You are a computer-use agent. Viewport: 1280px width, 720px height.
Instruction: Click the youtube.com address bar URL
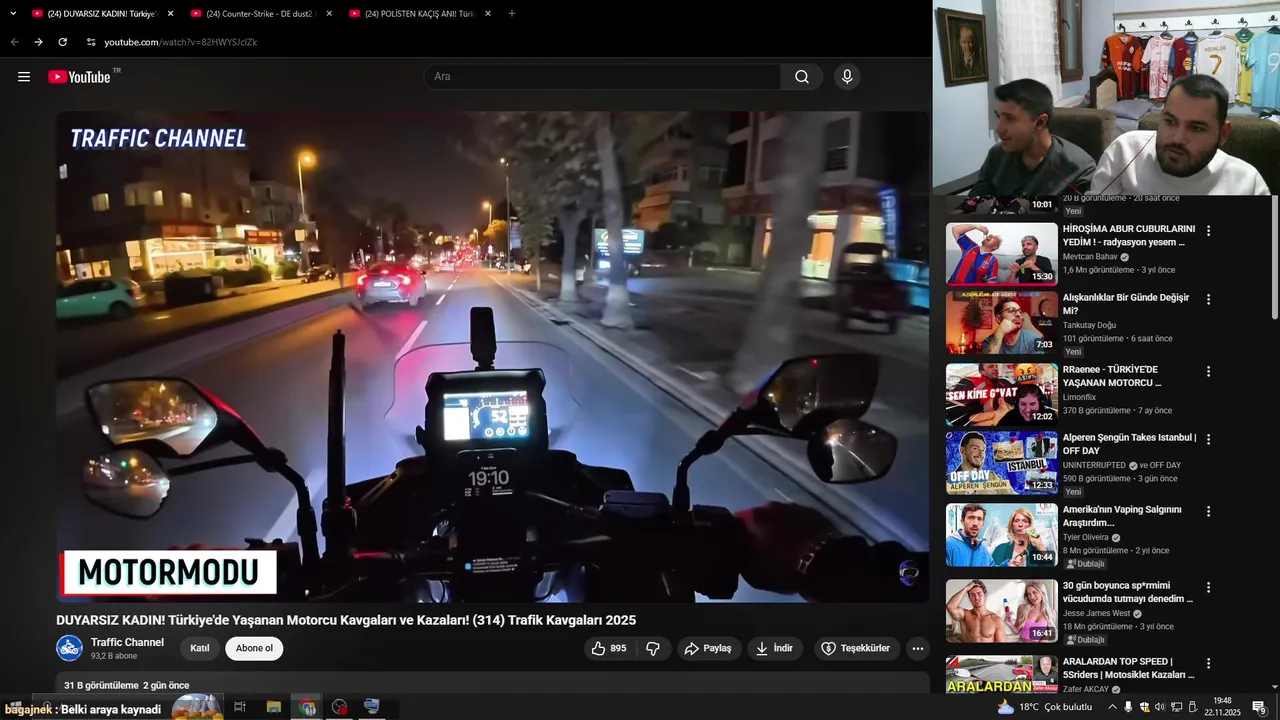(x=180, y=42)
